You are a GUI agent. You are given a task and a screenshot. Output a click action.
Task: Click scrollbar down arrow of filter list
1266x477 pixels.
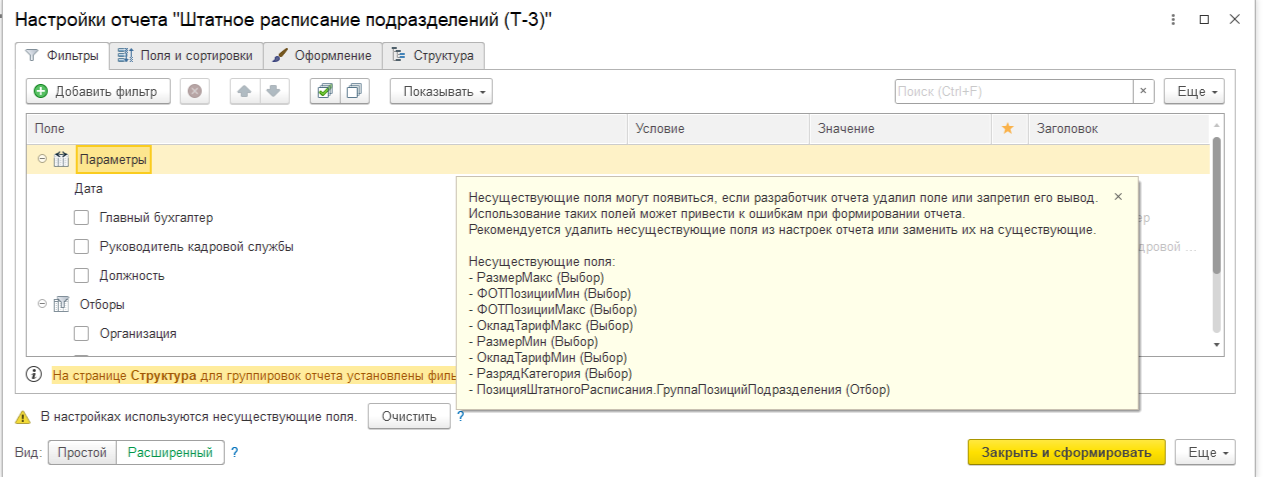(x=1216, y=344)
